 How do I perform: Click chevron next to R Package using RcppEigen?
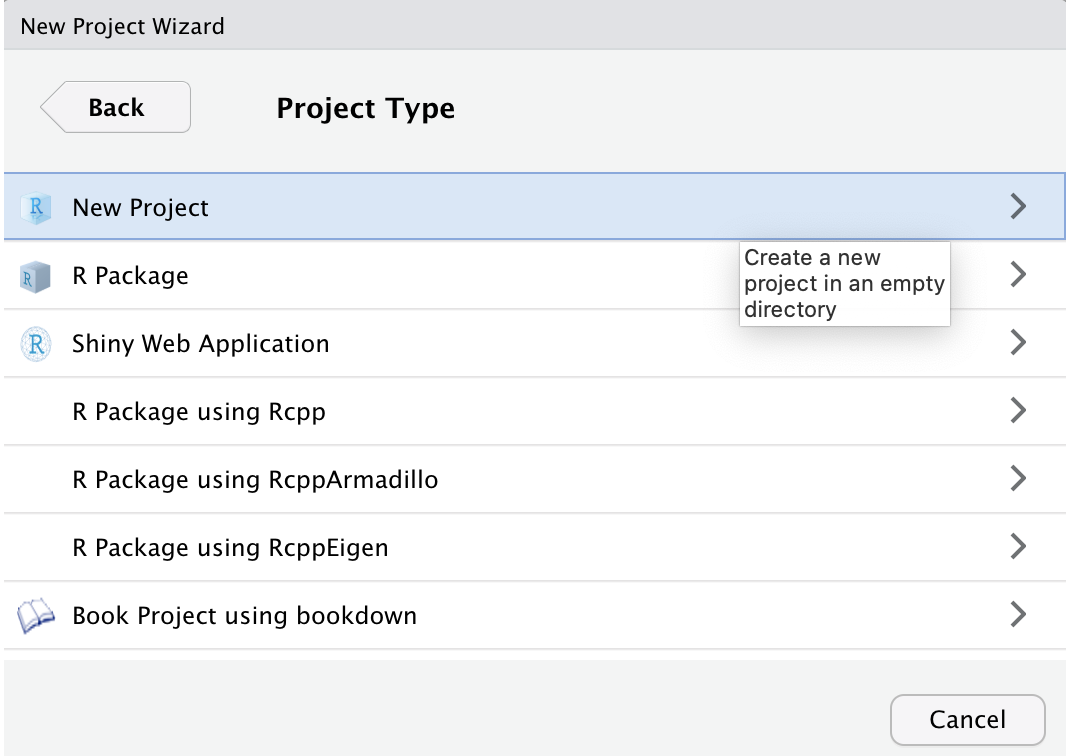(x=1018, y=546)
